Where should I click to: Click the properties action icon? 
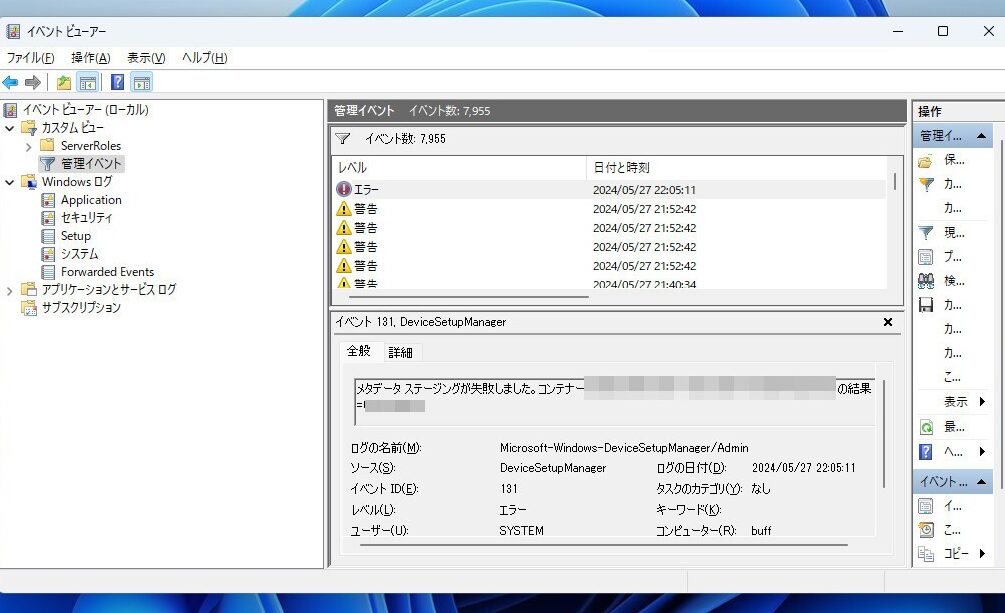(x=926, y=257)
